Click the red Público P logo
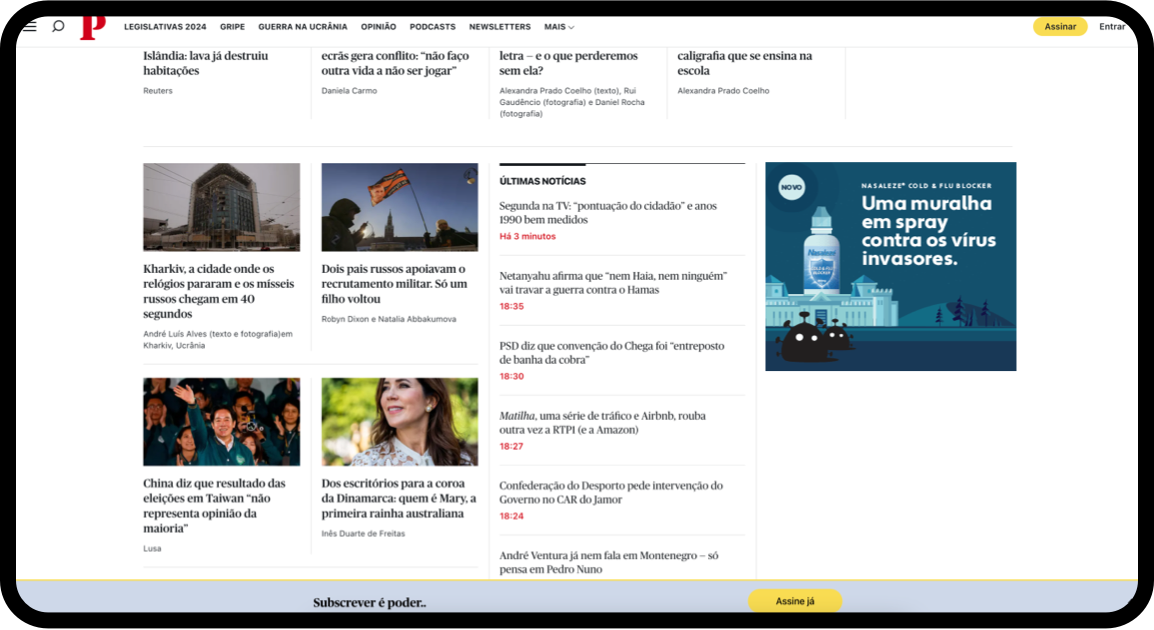The height and width of the screenshot is (630, 1154). tap(92, 27)
